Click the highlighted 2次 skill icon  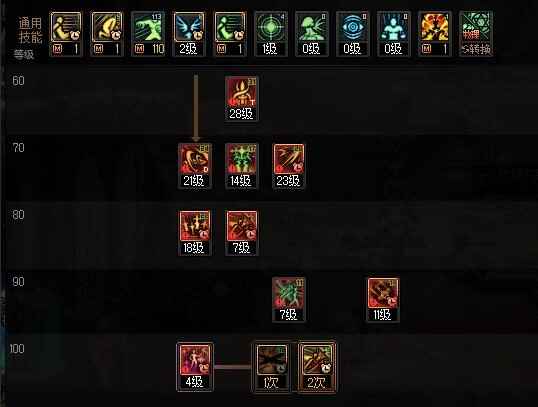(317, 367)
